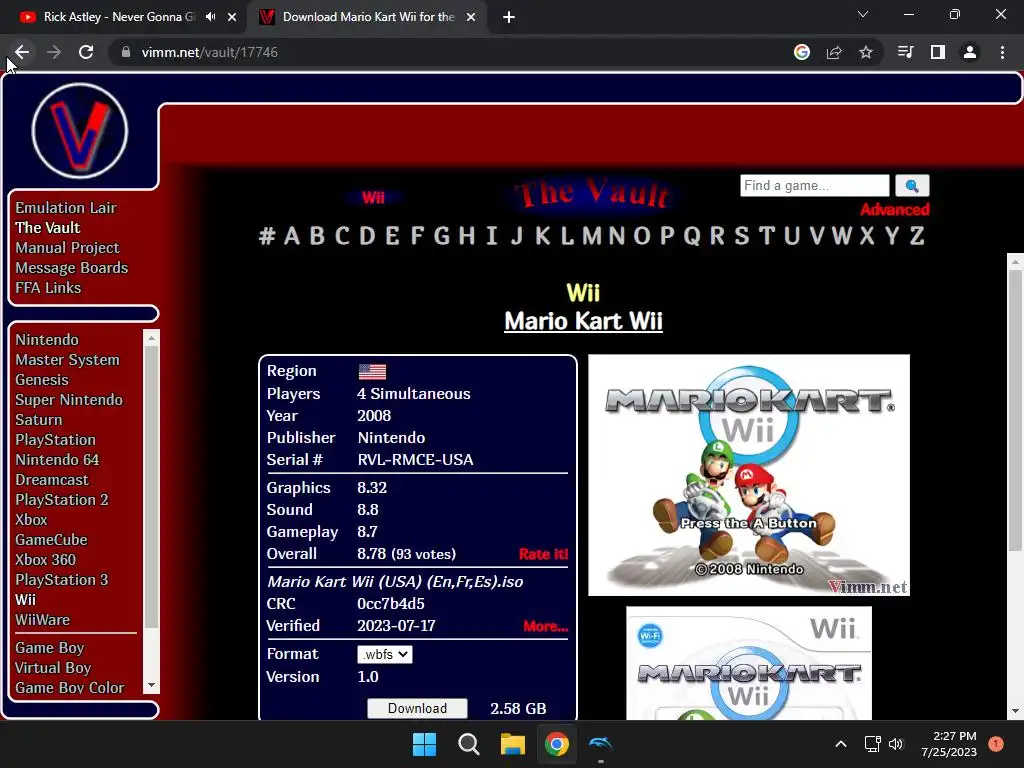Open the Chrome profile icon
1024x768 pixels.
(x=970, y=52)
